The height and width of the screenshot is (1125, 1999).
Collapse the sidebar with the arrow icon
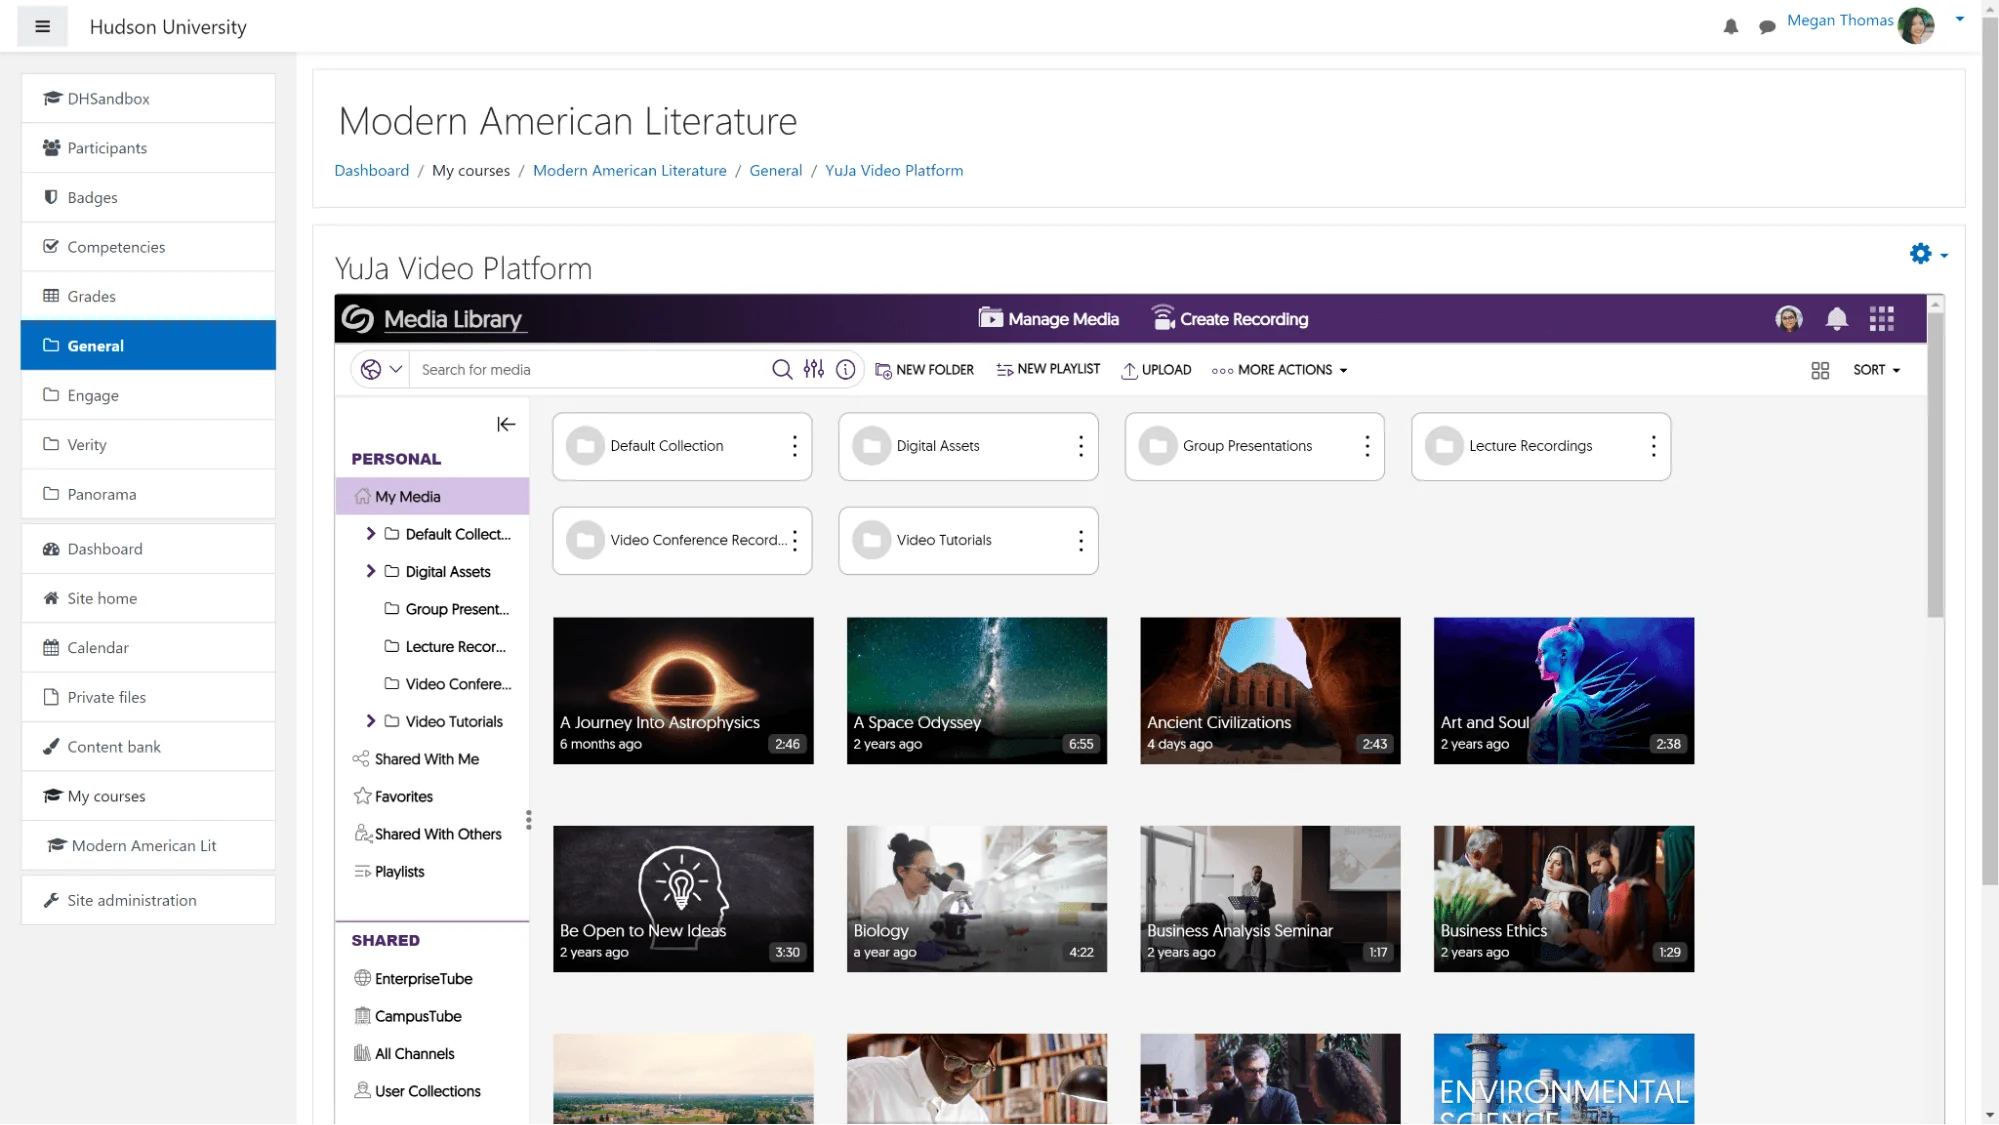pyautogui.click(x=506, y=424)
